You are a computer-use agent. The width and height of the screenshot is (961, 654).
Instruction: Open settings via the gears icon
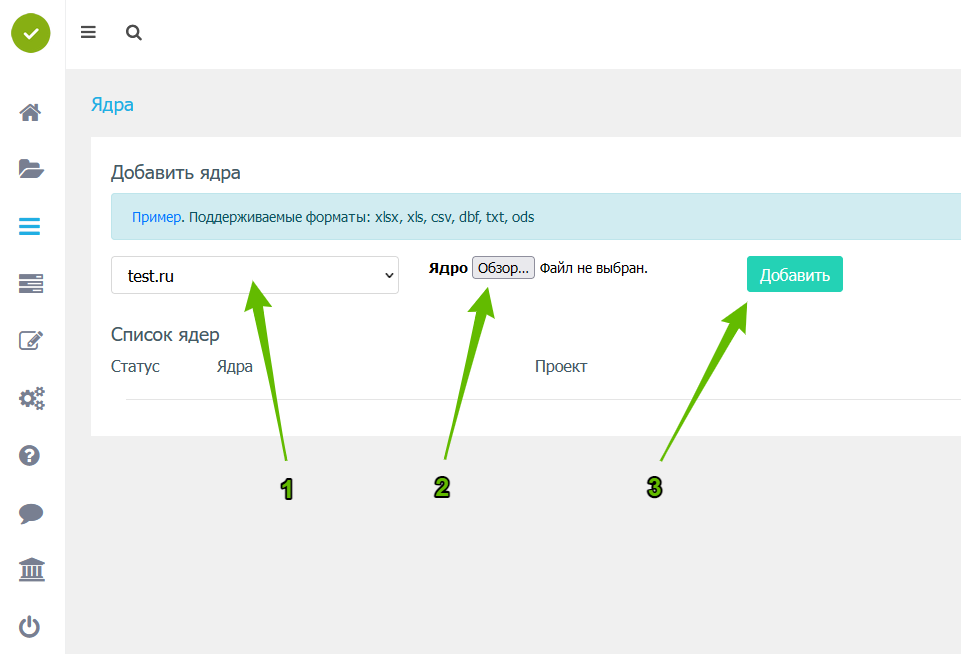pyautogui.click(x=31, y=399)
